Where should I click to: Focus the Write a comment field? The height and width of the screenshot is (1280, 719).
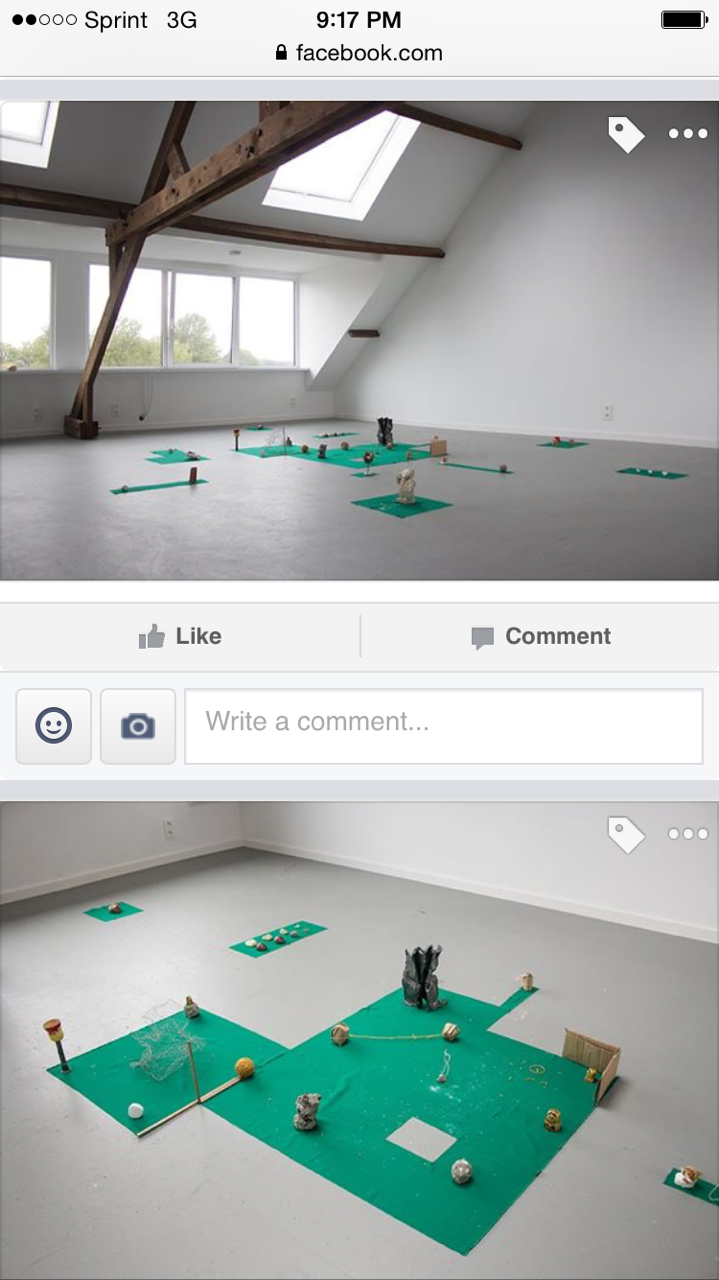pyautogui.click(x=444, y=726)
